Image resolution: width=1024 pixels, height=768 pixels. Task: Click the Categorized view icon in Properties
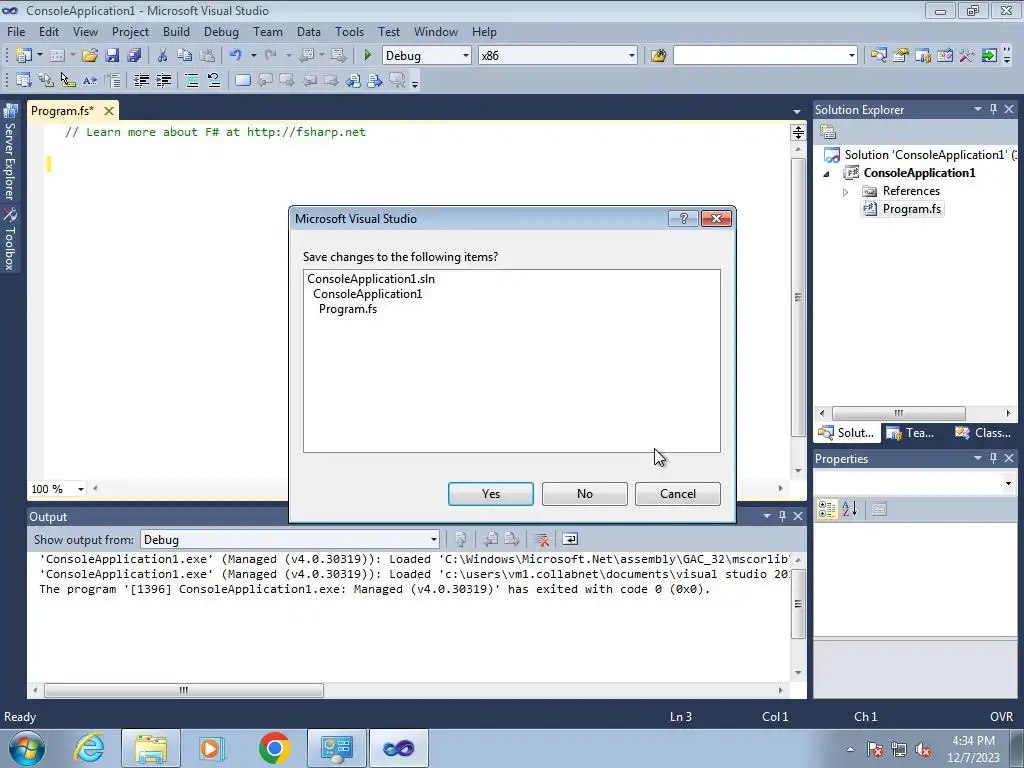click(827, 509)
